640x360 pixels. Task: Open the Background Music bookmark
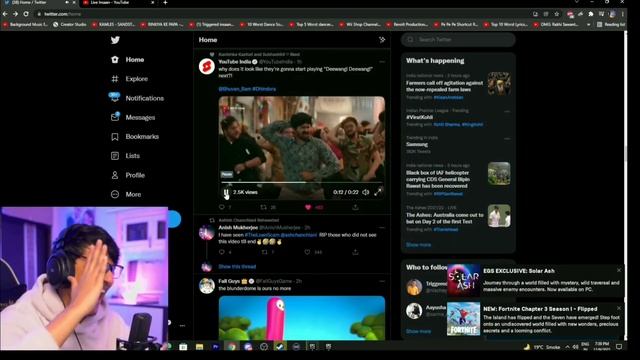26,24
